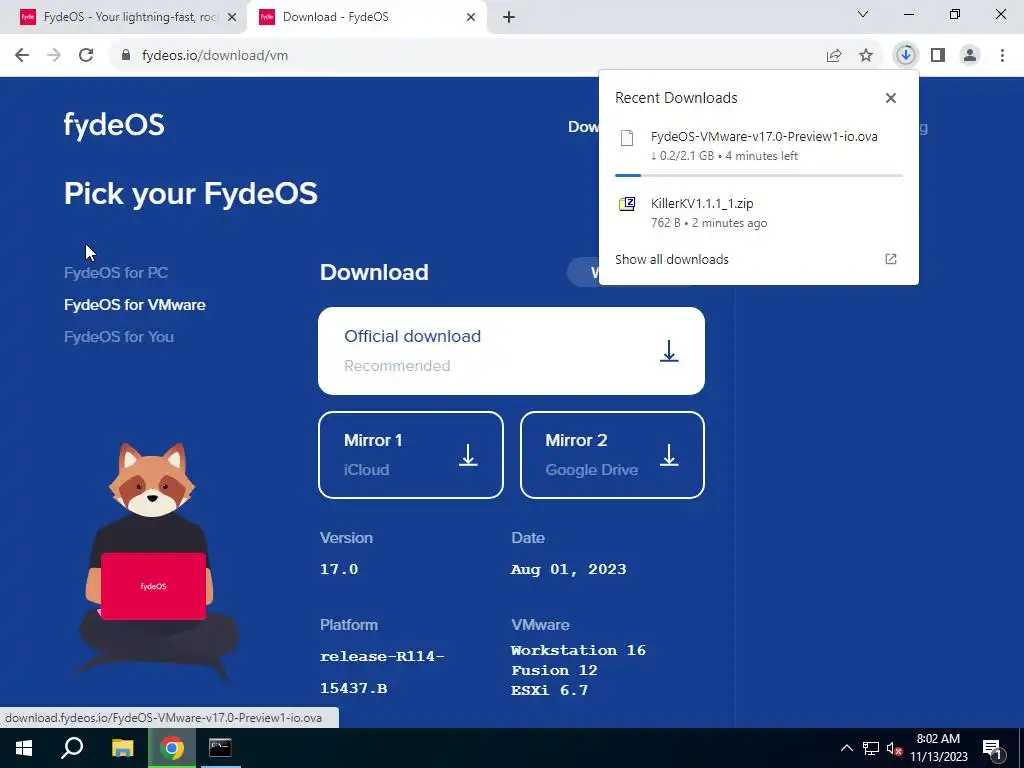Click 'Show all downloads'

tap(671, 259)
